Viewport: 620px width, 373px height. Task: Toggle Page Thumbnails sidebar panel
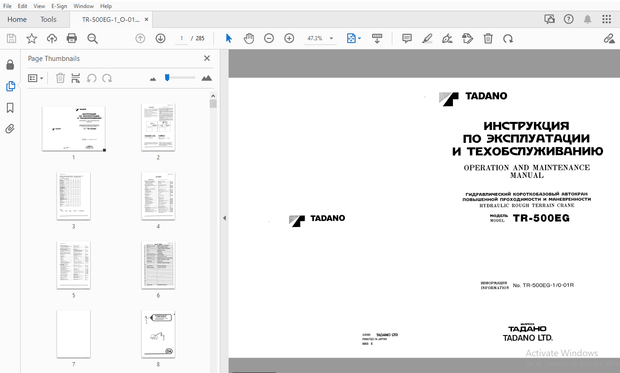coord(10,86)
